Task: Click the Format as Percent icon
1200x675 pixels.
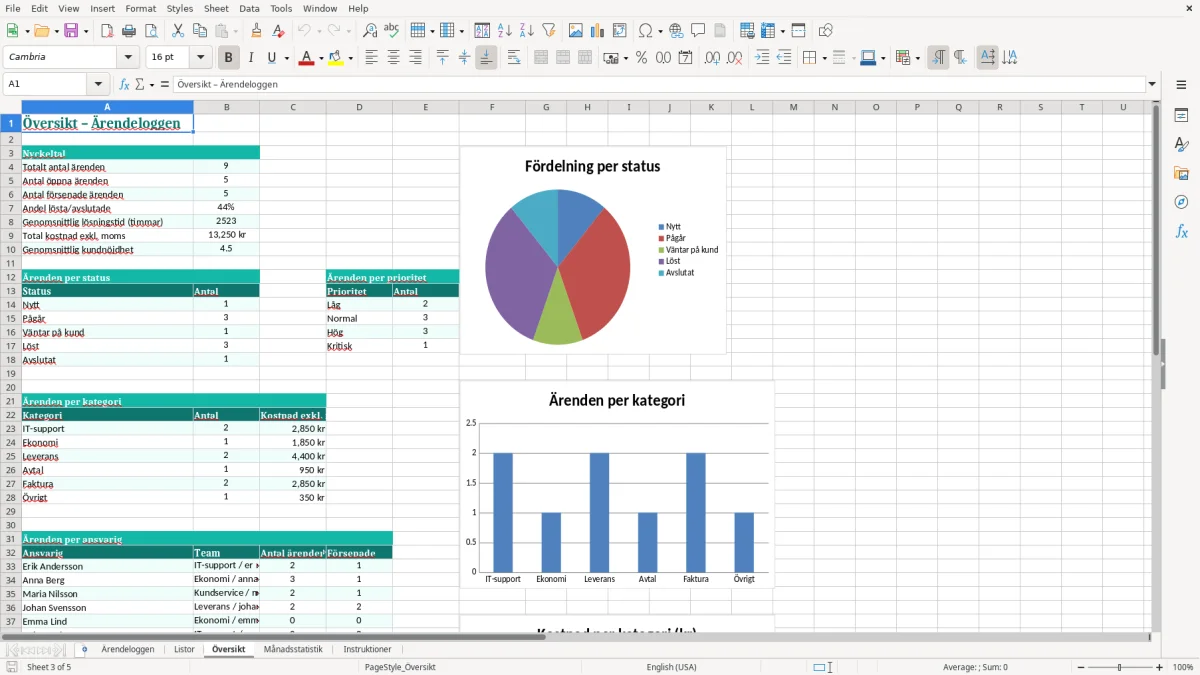Action: pyautogui.click(x=642, y=58)
